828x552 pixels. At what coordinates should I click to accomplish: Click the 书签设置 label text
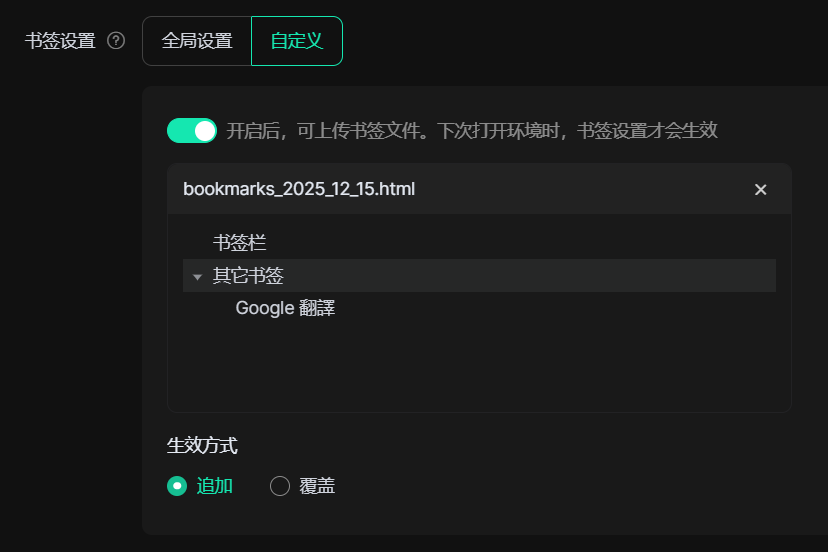tap(60, 41)
